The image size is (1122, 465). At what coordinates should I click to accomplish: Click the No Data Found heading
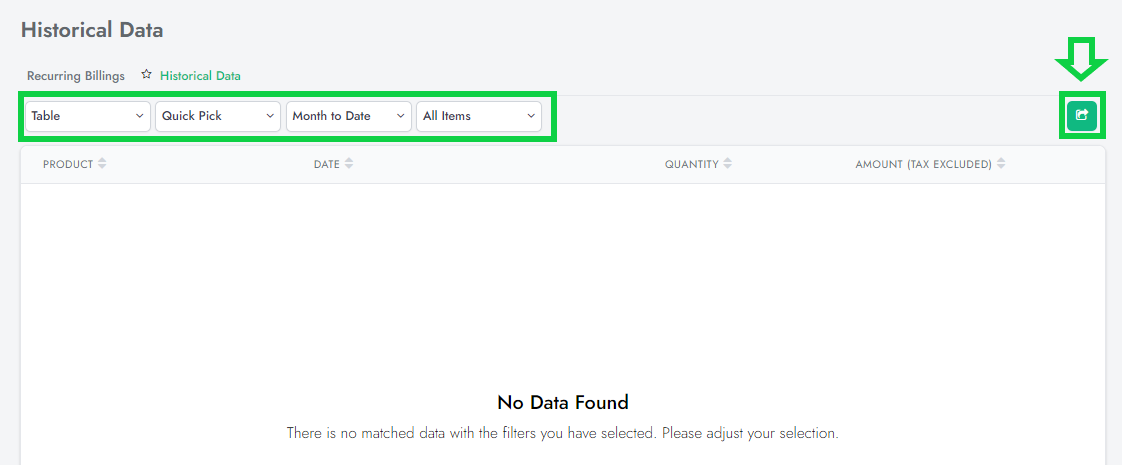pos(562,403)
